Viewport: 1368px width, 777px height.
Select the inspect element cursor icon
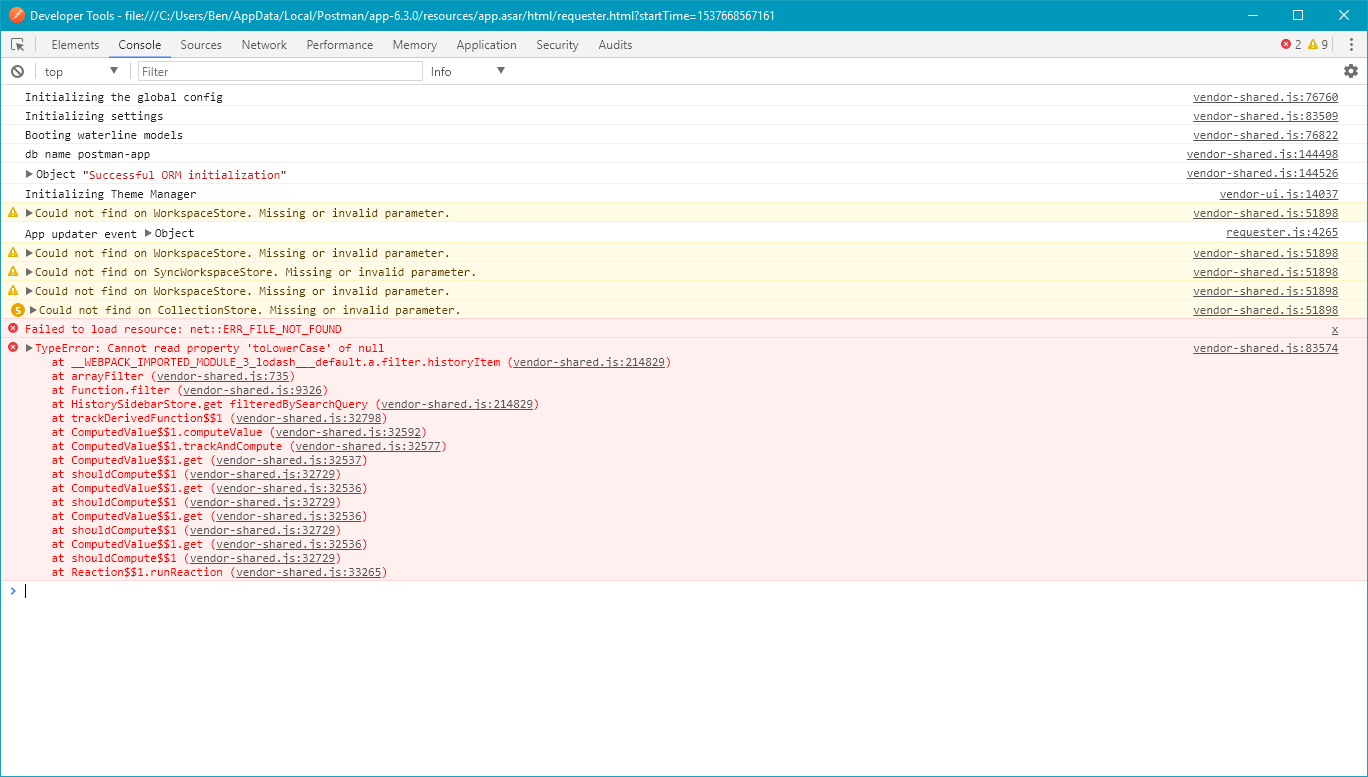point(17,44)
